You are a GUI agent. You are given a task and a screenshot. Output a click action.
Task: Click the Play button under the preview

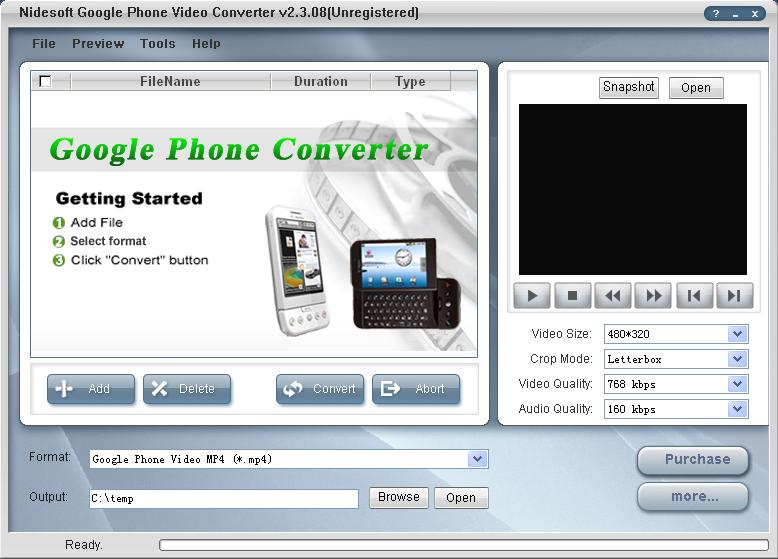click(531, 296)
